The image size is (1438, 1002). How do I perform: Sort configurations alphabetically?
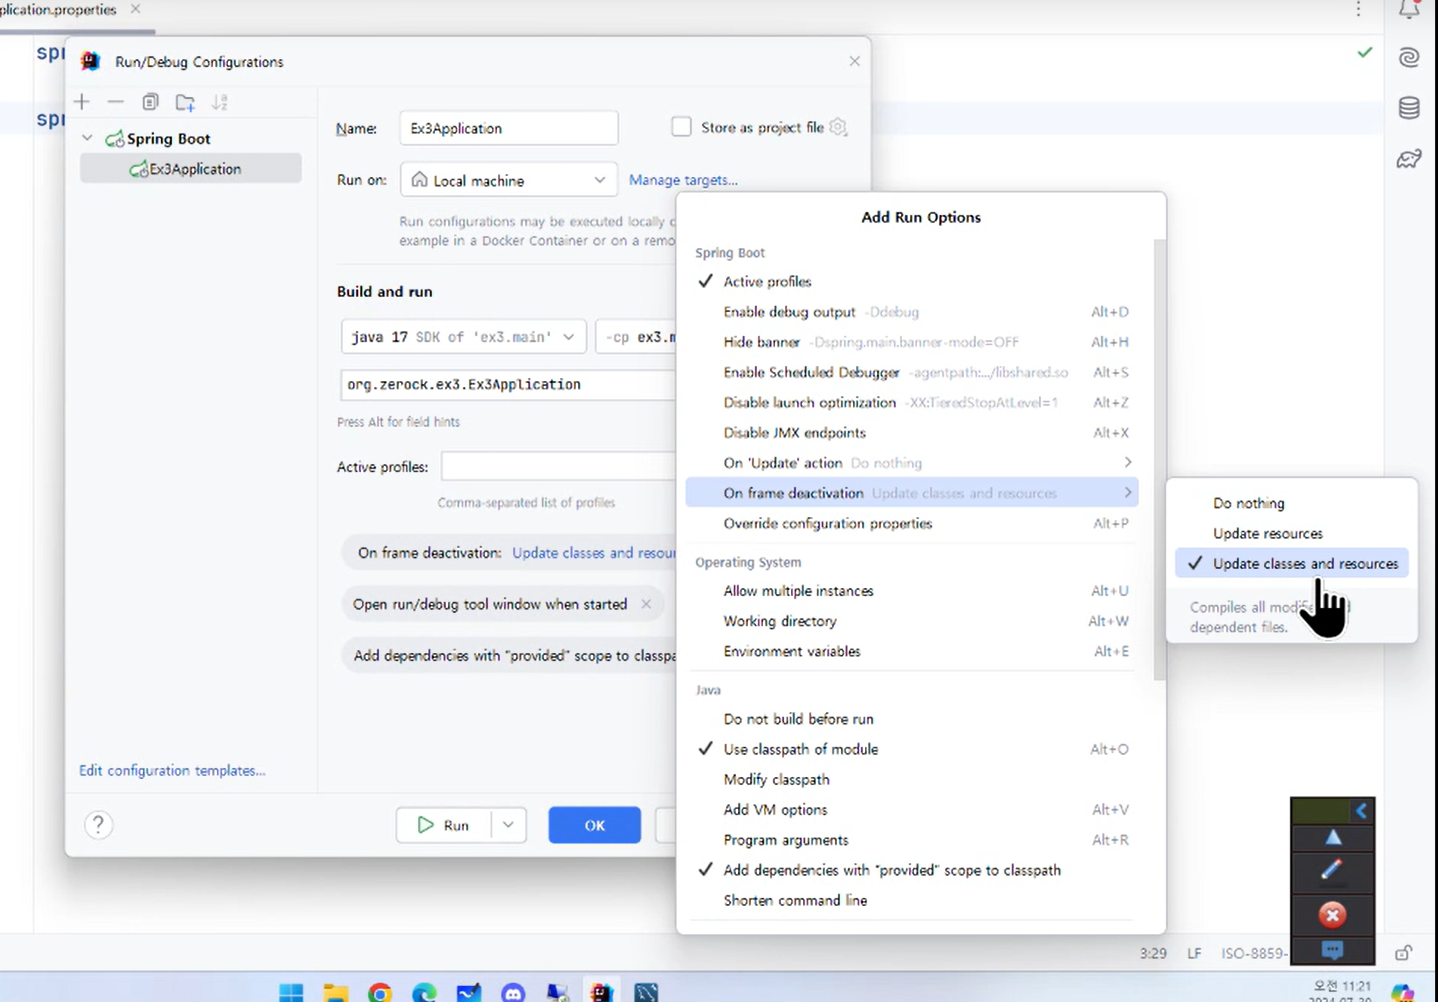coord(220,102)
